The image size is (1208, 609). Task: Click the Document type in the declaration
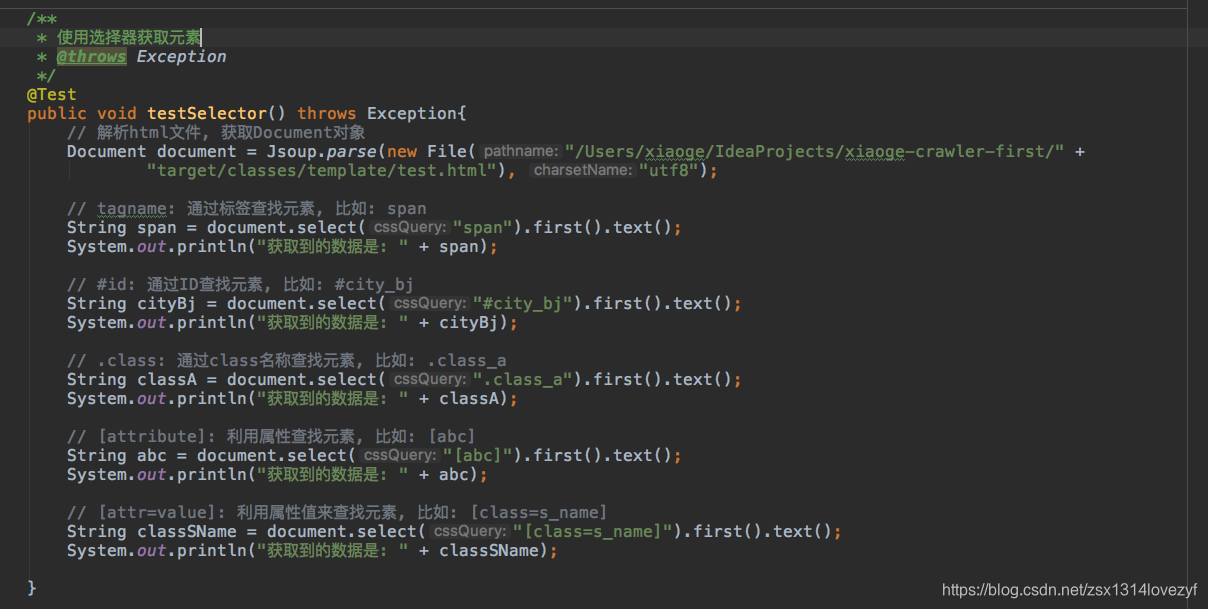pos(106,151)
